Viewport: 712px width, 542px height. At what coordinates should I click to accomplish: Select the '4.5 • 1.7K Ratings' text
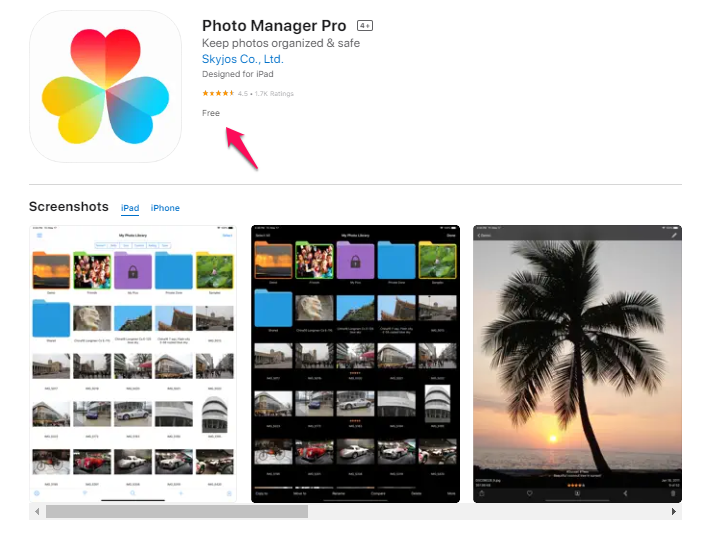pyautogui.click(x=266, y=94)
